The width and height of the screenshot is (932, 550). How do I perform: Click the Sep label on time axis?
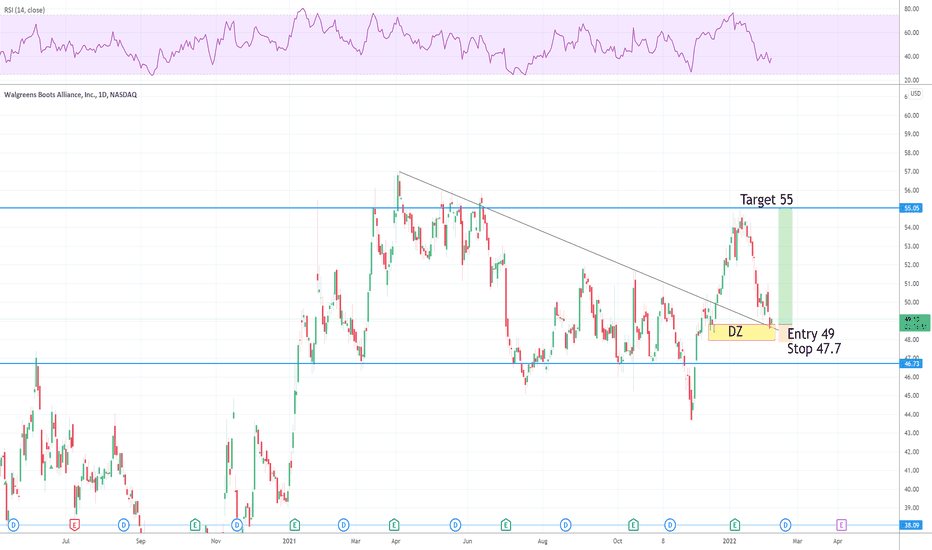tap(140, 541)
